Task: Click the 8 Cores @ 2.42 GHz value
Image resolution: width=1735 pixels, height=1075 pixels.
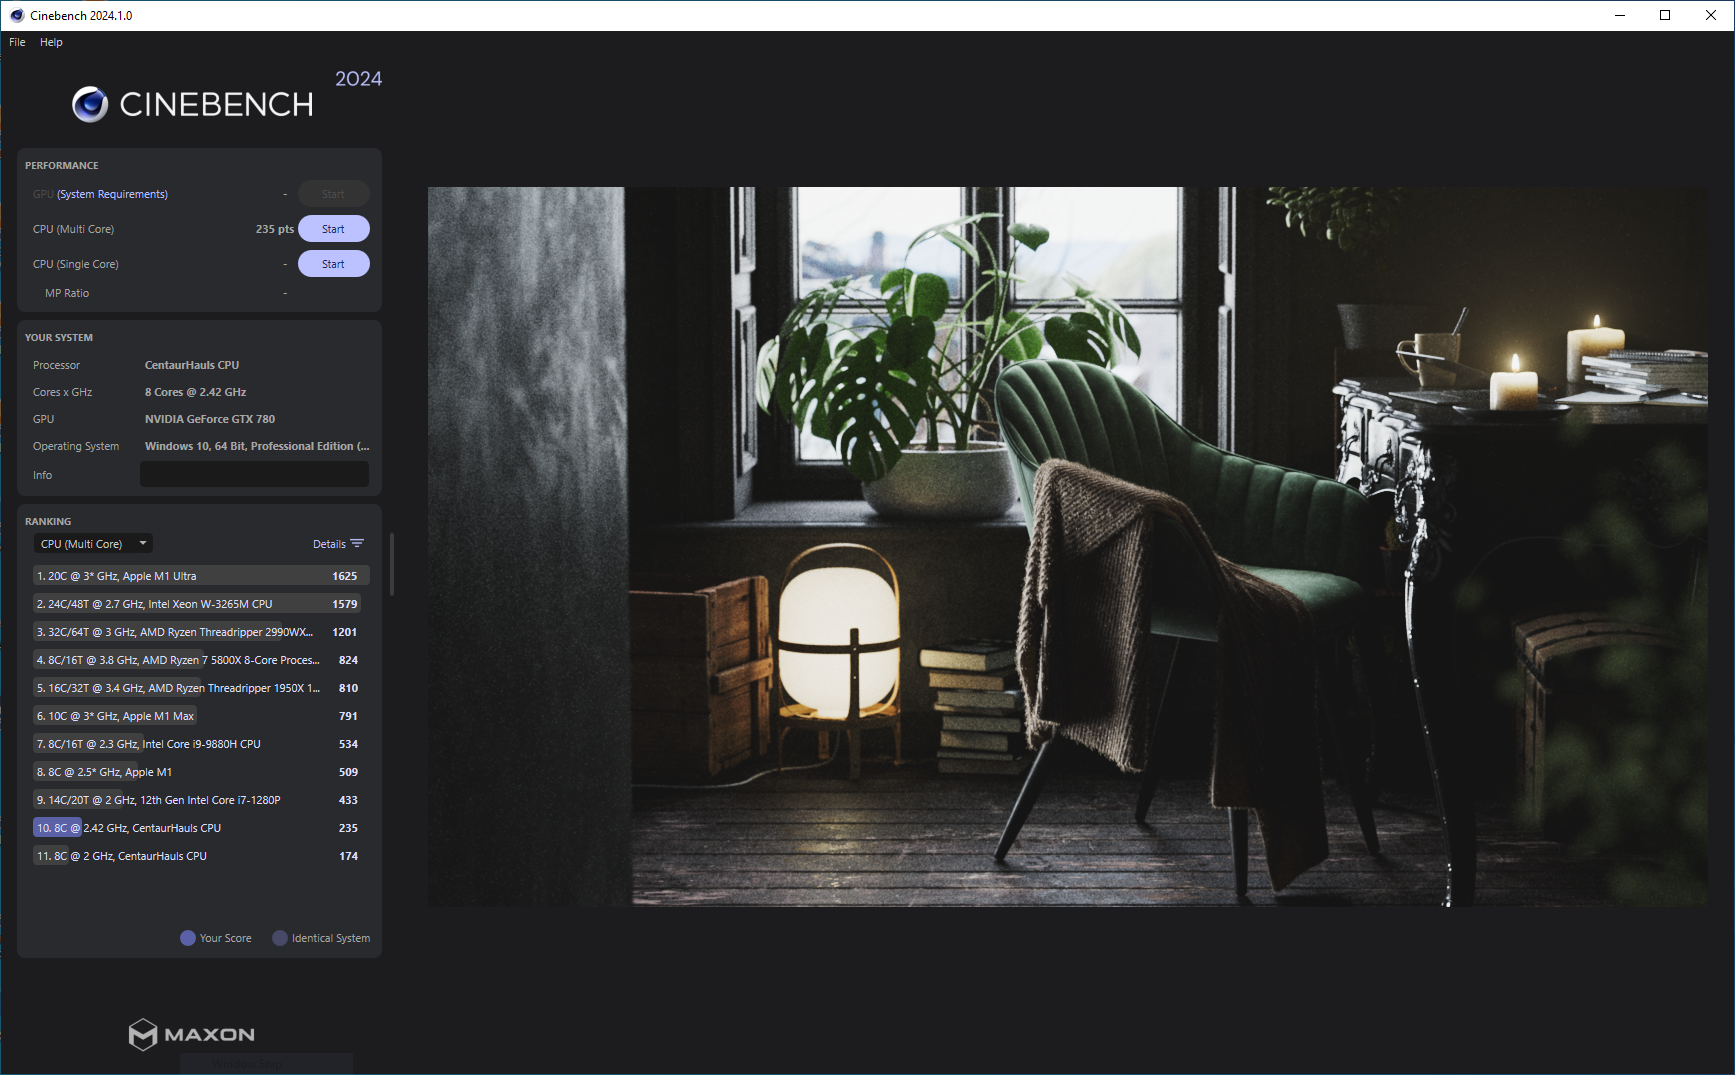Action: (x=195, y=392)
